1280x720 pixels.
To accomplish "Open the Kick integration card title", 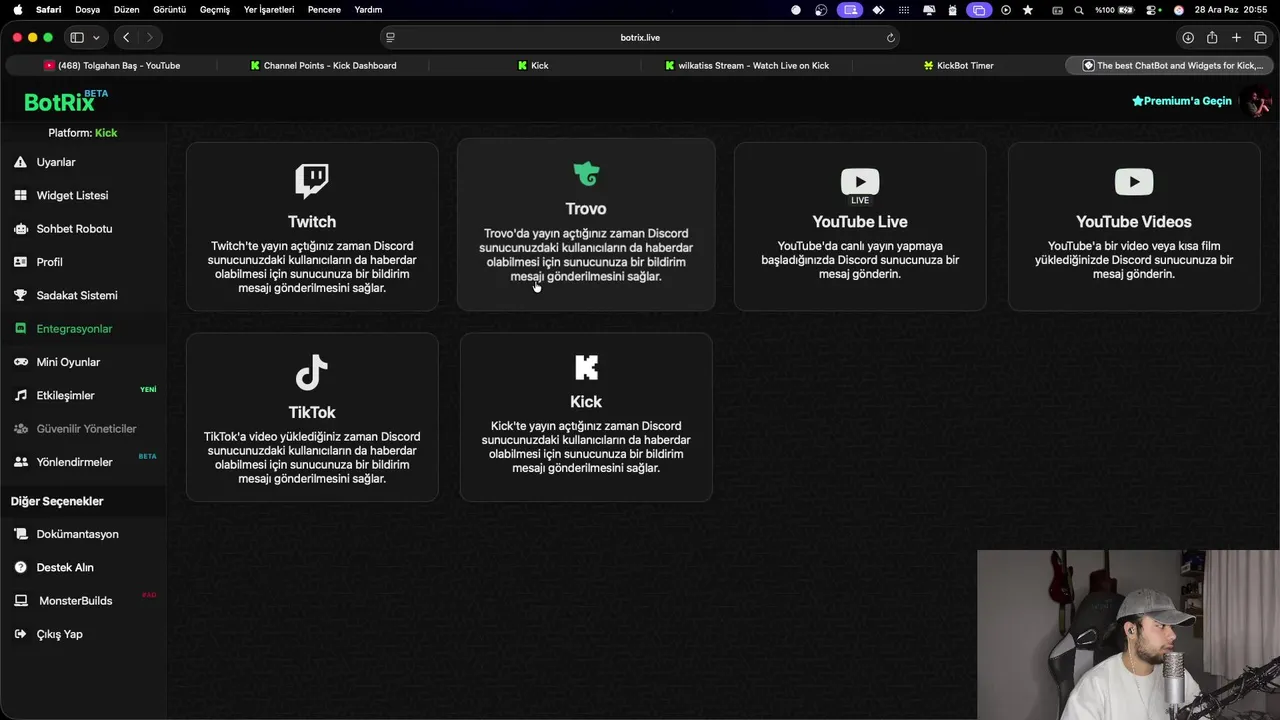I will [586, 402].
